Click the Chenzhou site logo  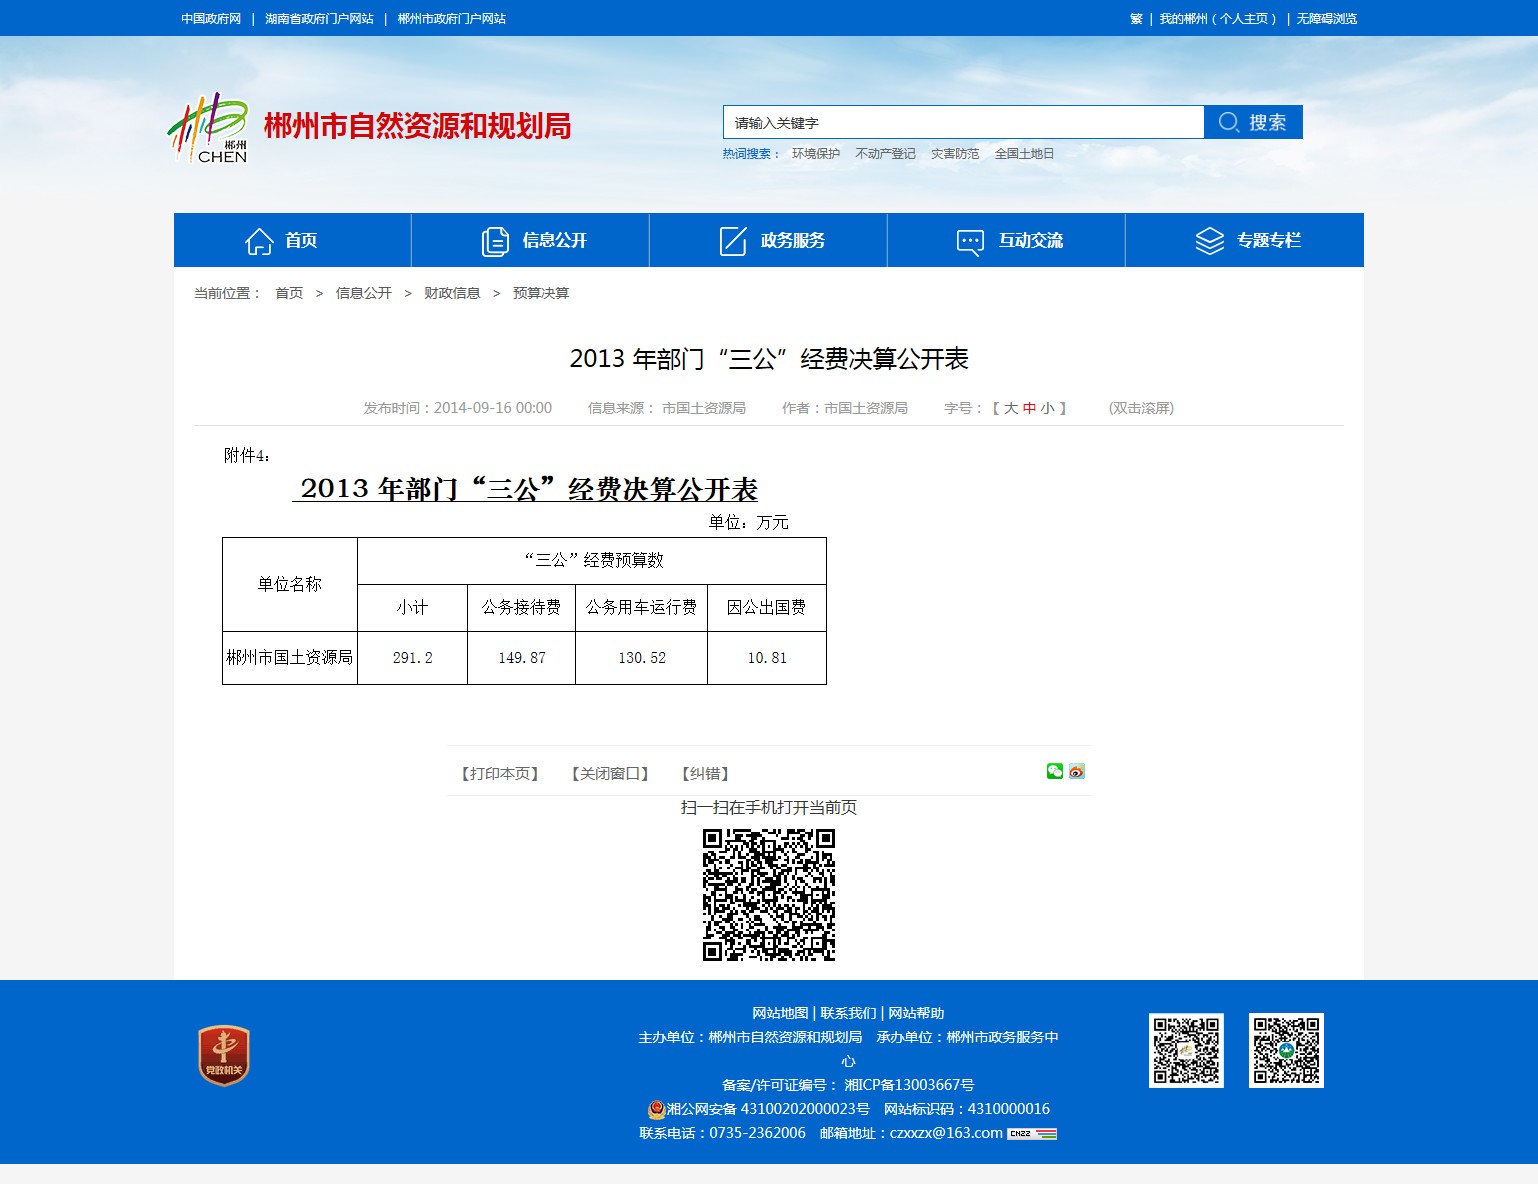point(208,128)
